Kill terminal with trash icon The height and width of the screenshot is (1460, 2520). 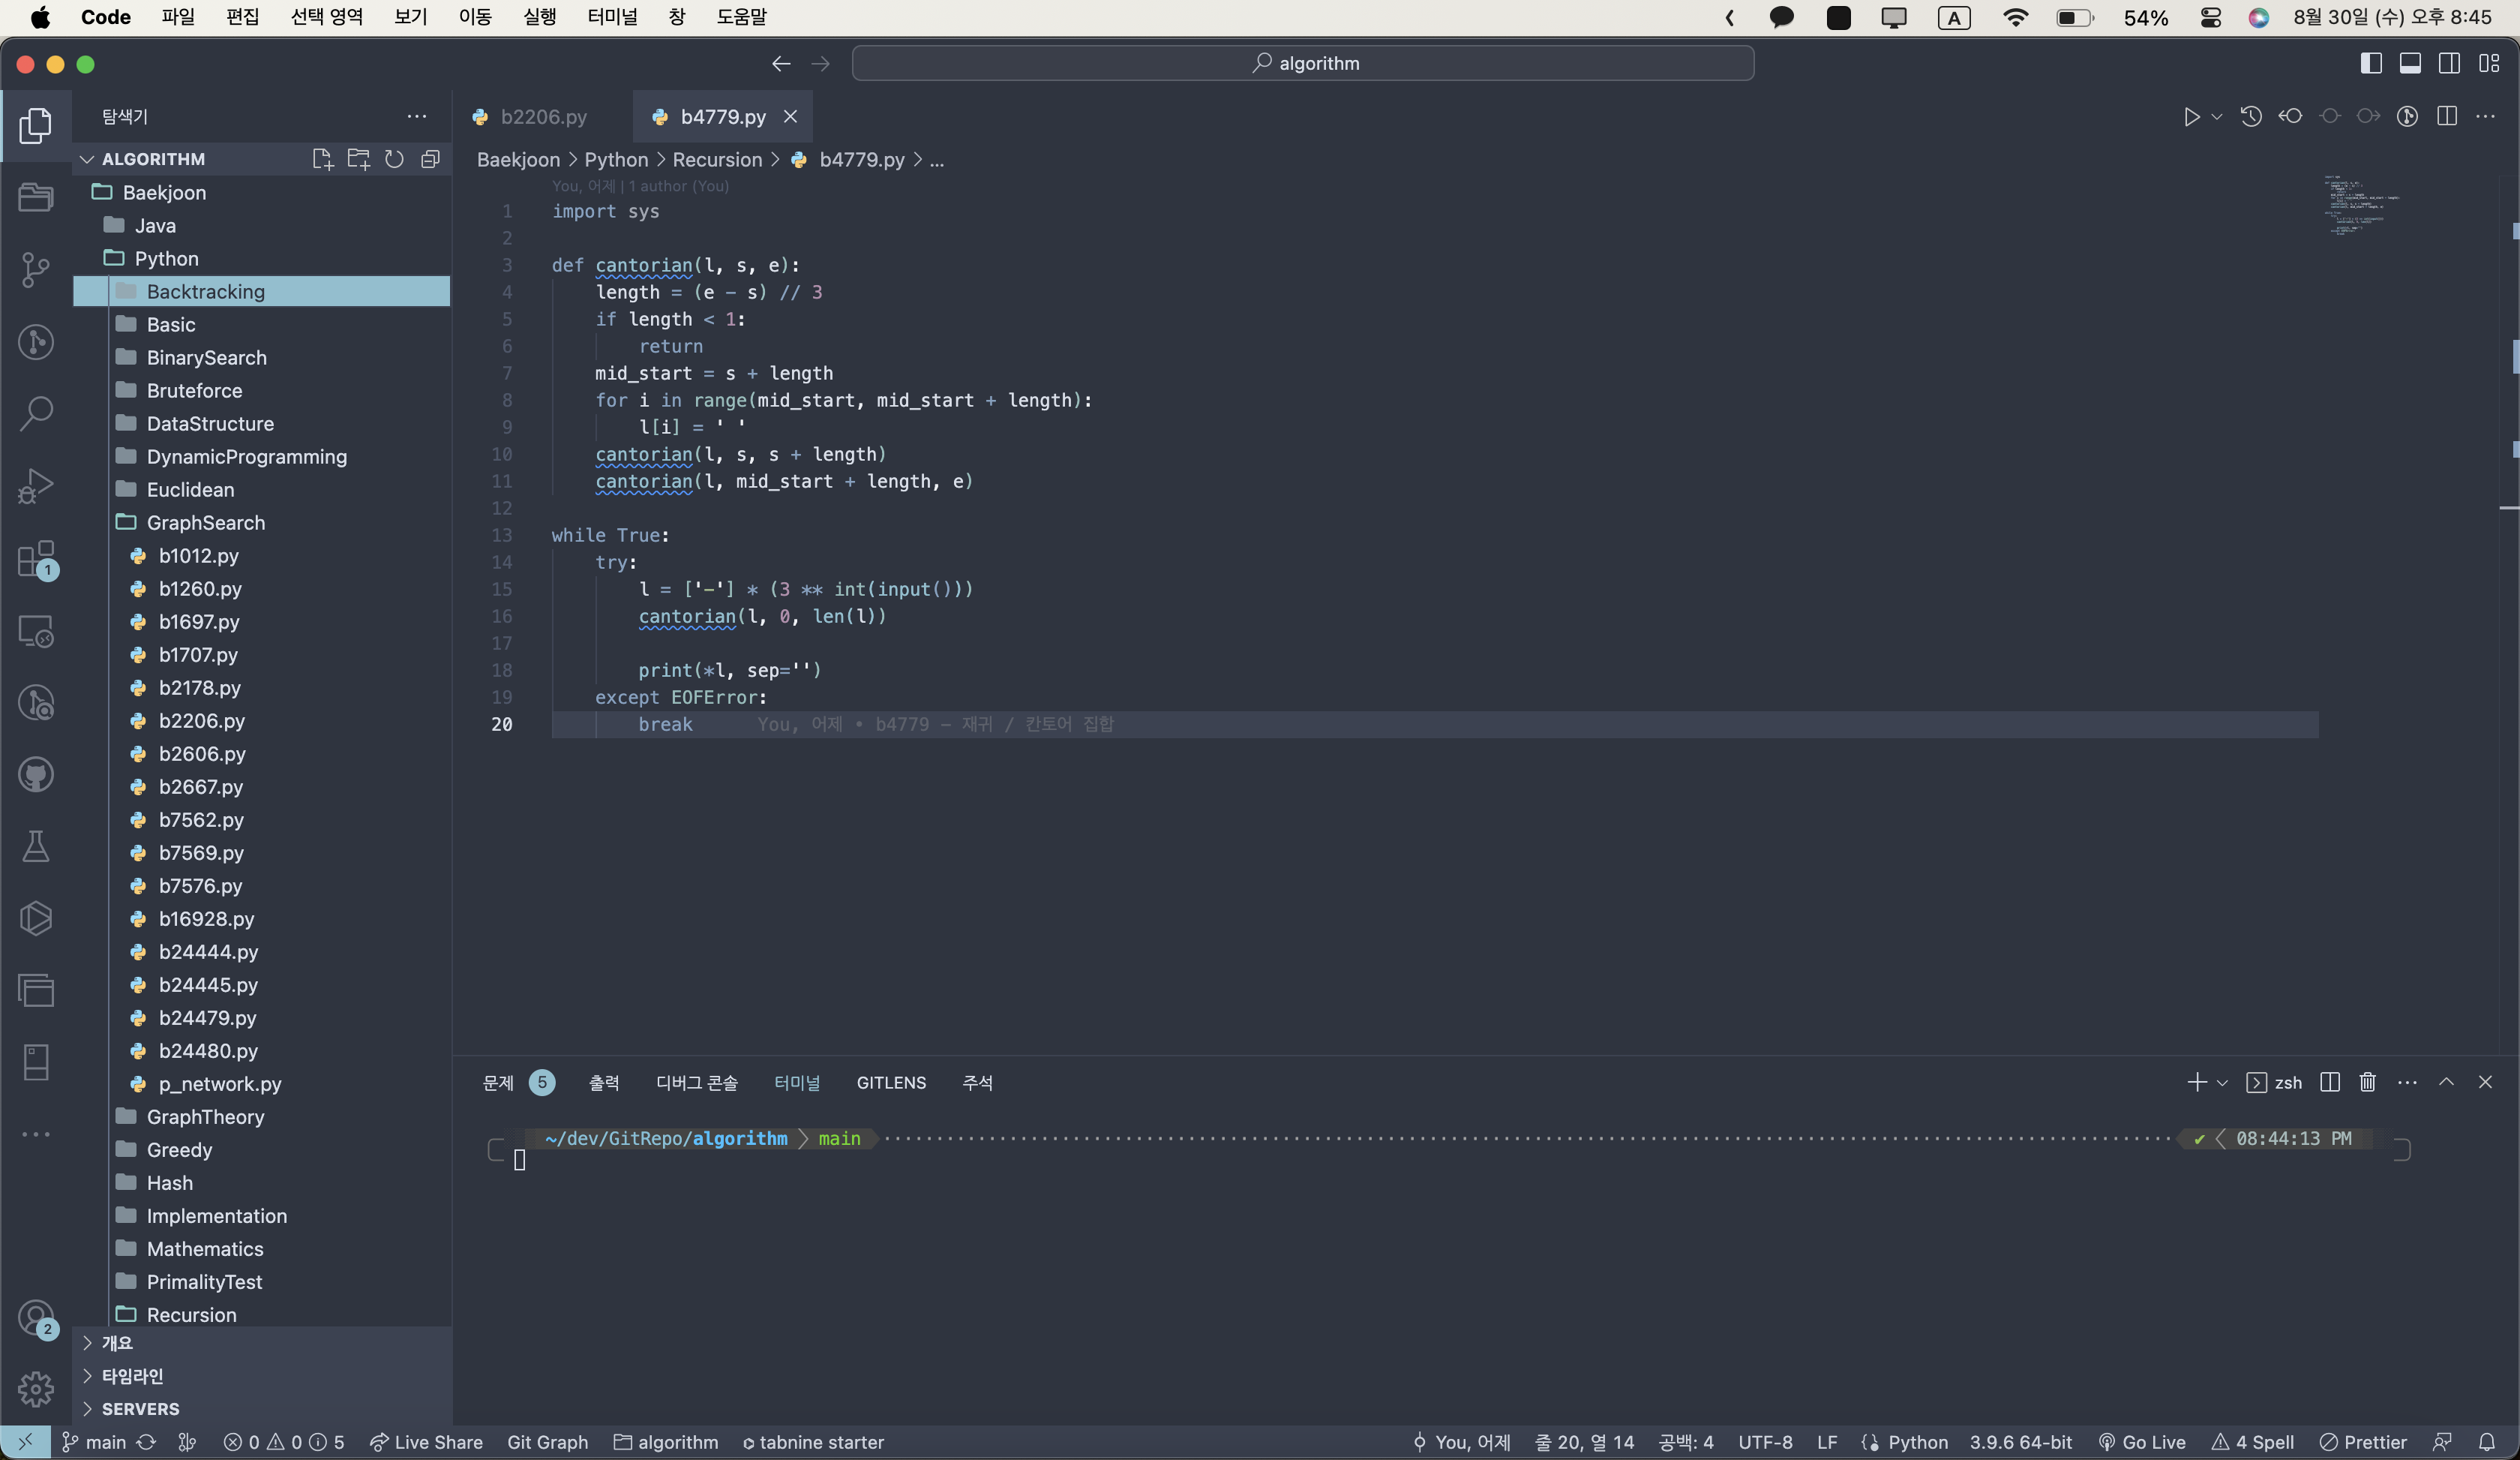click(2367, 1082)
